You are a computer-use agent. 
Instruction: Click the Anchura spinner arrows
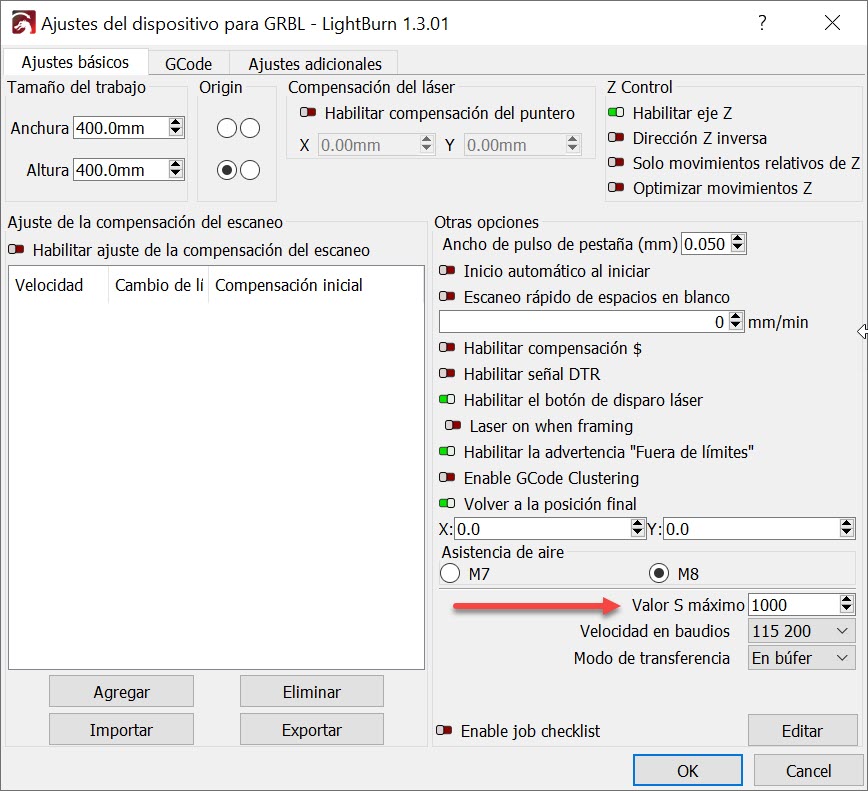point(175,127)
